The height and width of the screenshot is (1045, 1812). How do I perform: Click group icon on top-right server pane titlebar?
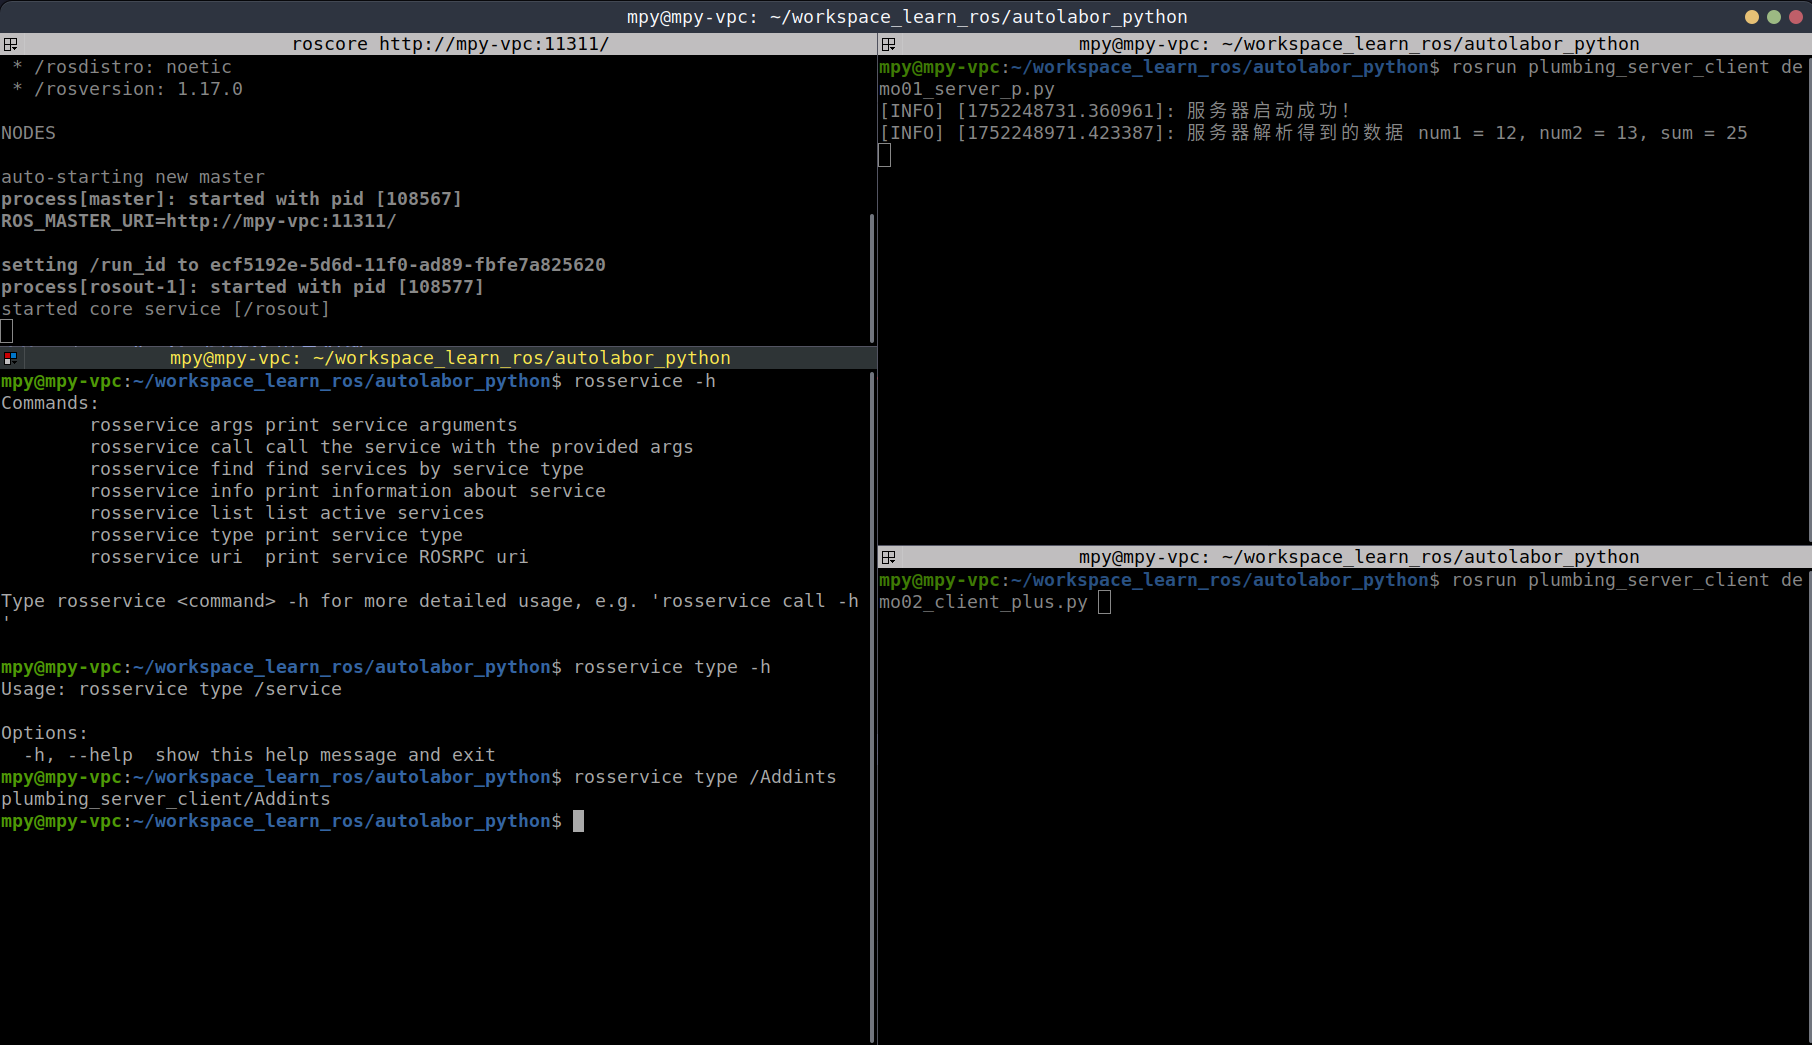888,44
